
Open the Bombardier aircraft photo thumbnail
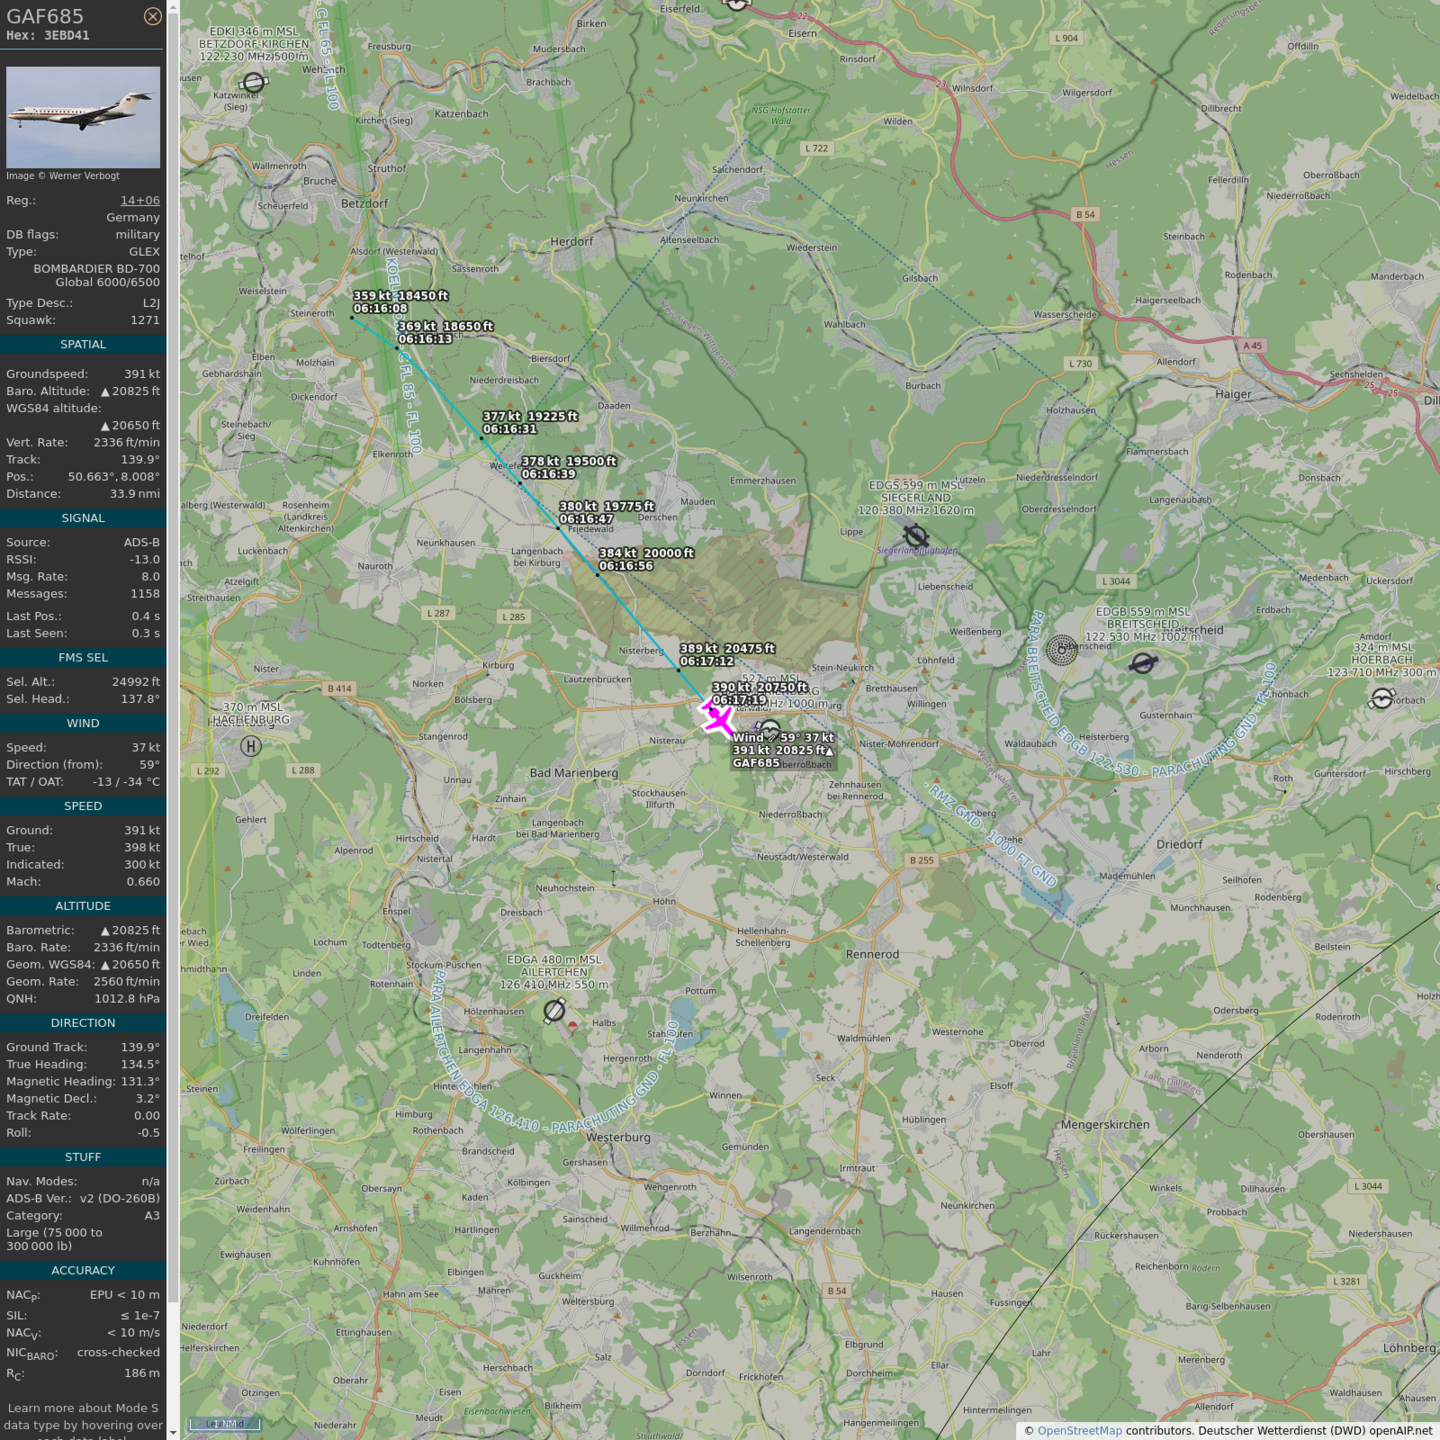(x=83, y=117)
